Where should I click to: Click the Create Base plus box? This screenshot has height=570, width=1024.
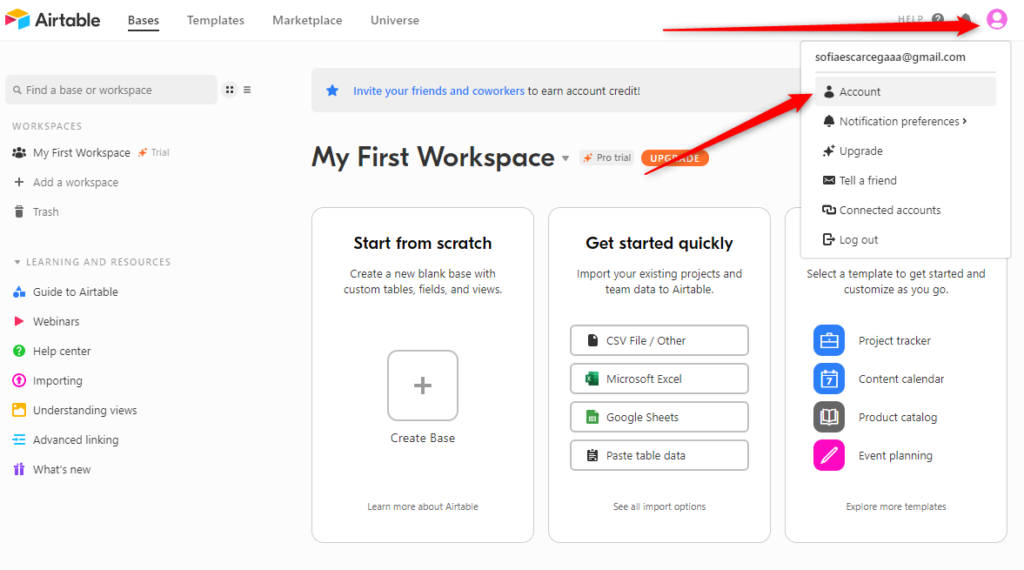pos(423,385)
